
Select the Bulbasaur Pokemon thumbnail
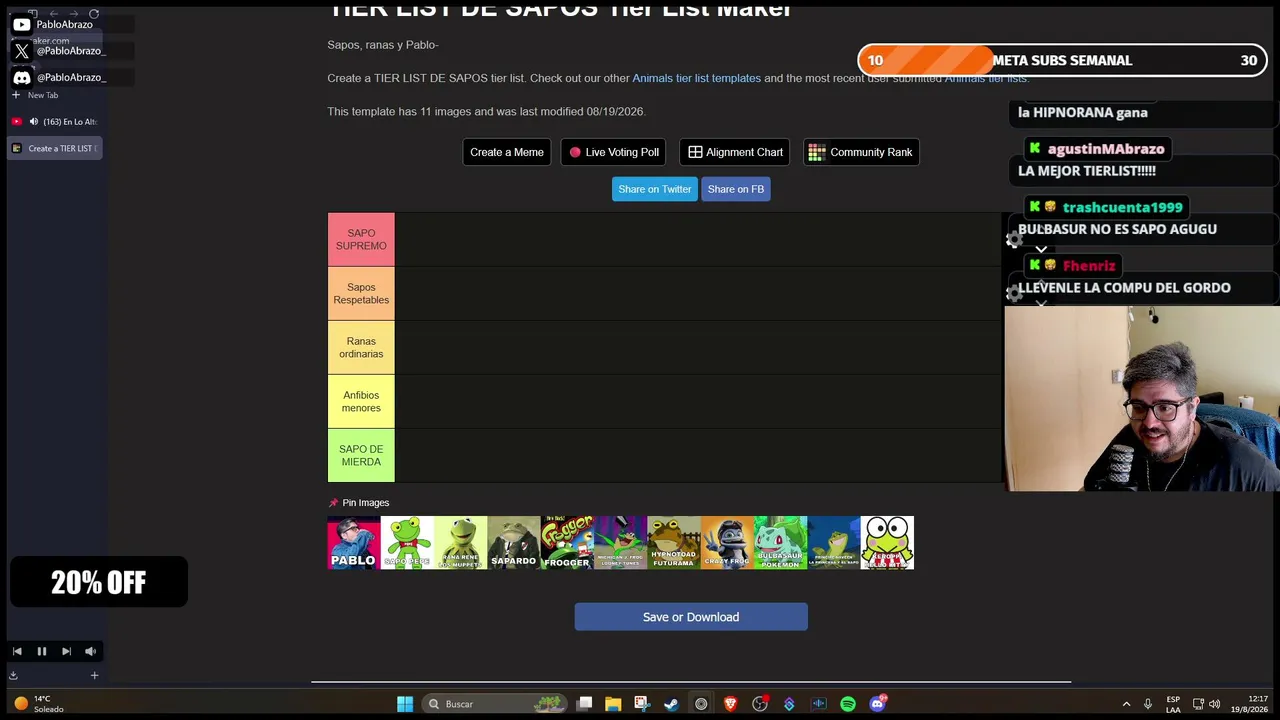[781, 543]
